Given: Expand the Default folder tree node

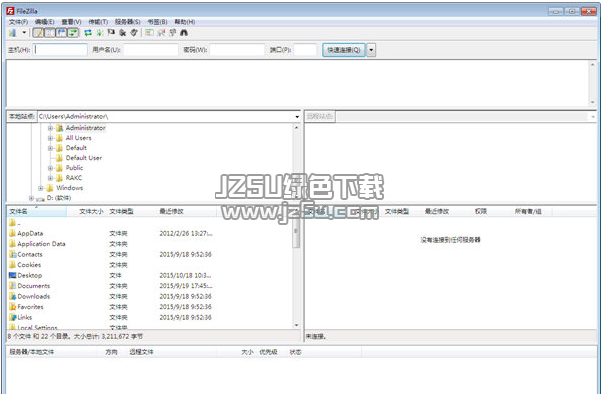Looking at the screenshot, I should point(50,148).
